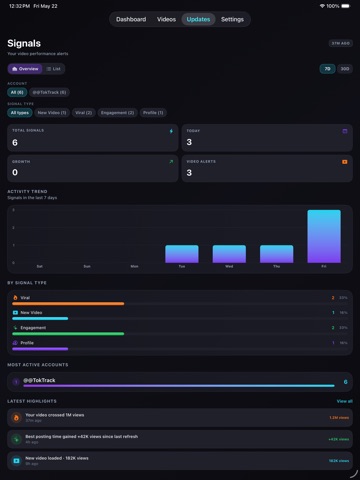Click video icon on New video loaded highlight
The height and width of the screenshot is (480, 360).
point(16,461)
